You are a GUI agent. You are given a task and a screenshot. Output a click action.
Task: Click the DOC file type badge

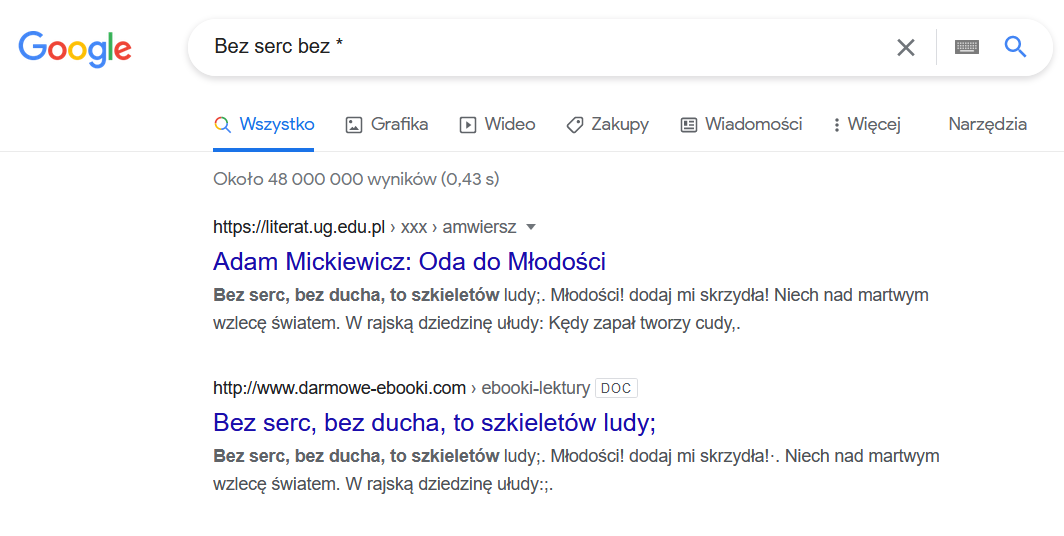click(616, 388)
